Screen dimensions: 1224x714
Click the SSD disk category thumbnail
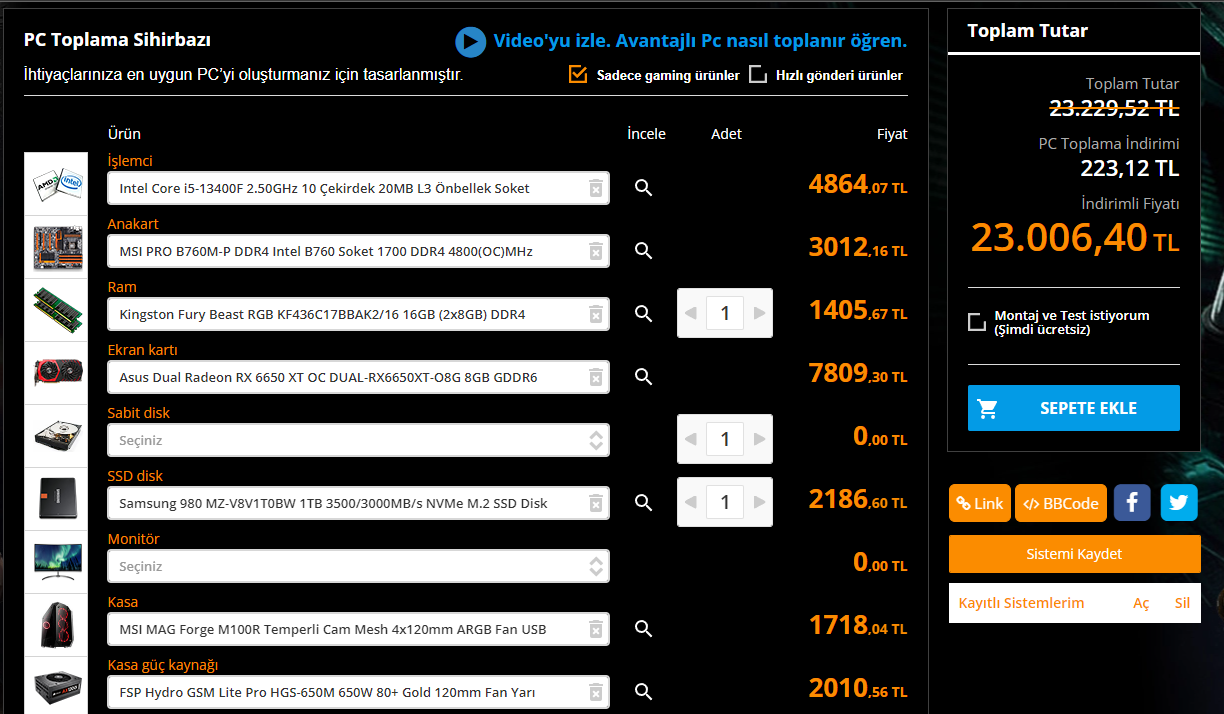[57, 499]
